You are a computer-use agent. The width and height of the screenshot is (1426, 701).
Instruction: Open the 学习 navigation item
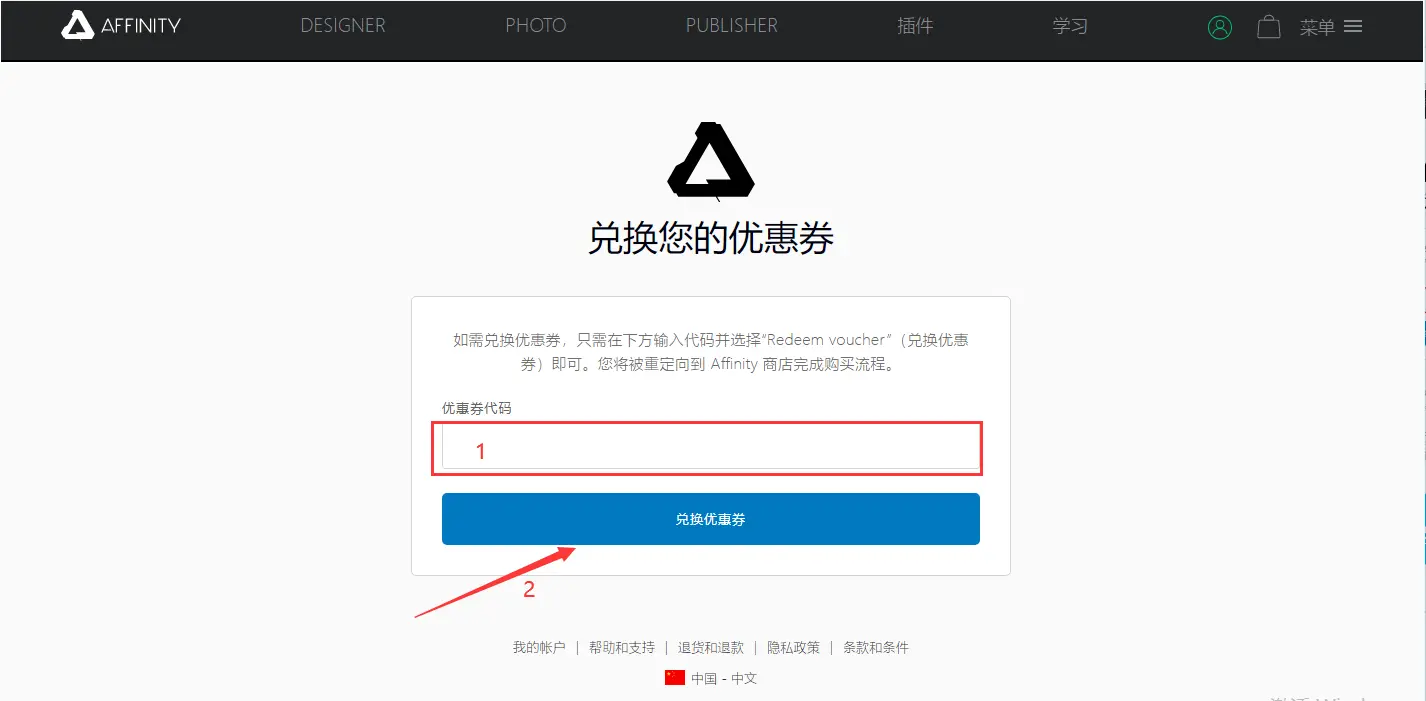tap(1070, 27)
